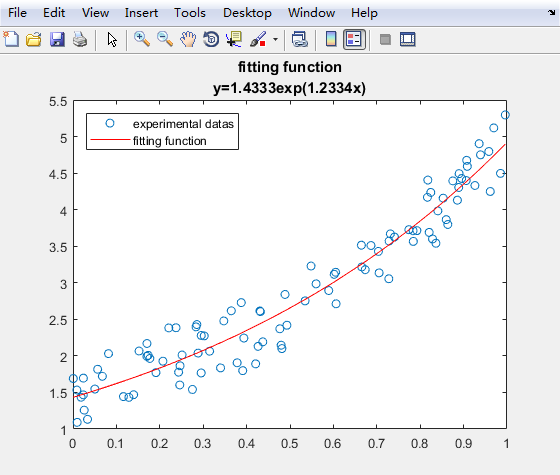560x475 pixels.
Task: Select the Pan hand tool
Action: 188,39
